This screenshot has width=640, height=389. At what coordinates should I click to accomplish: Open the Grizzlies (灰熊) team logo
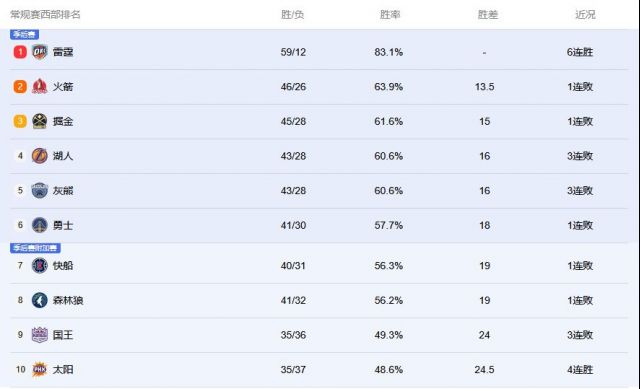[x=40, y=191]
